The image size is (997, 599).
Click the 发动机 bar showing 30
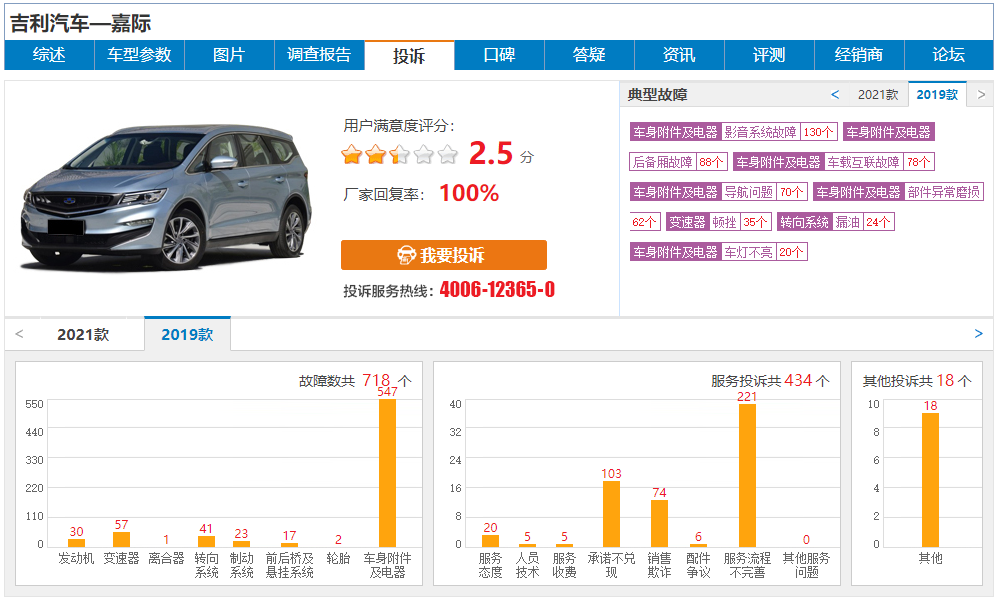point(76,543)
